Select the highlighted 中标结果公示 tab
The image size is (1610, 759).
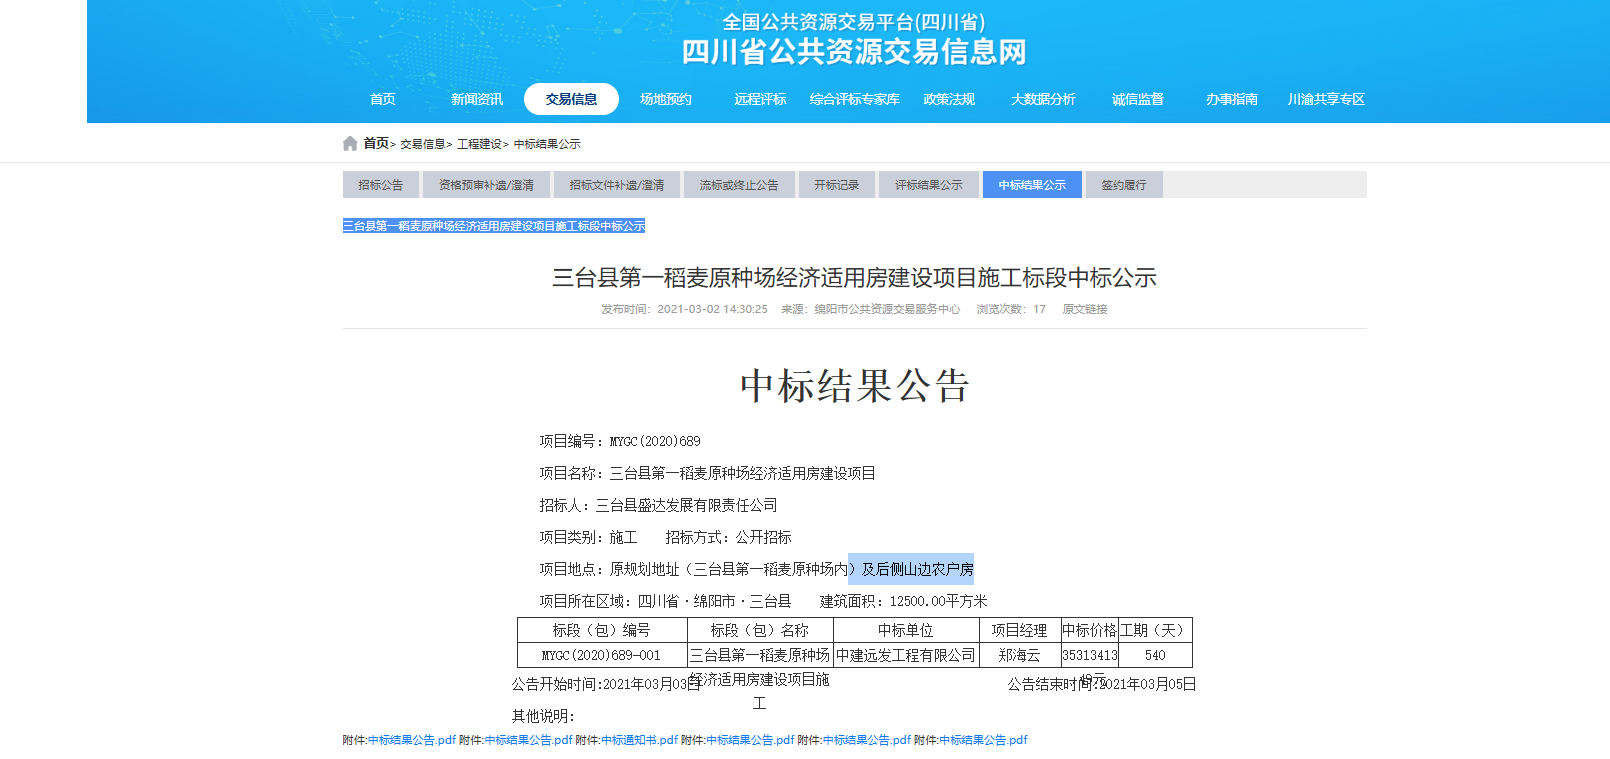[x=1032, y=185]
